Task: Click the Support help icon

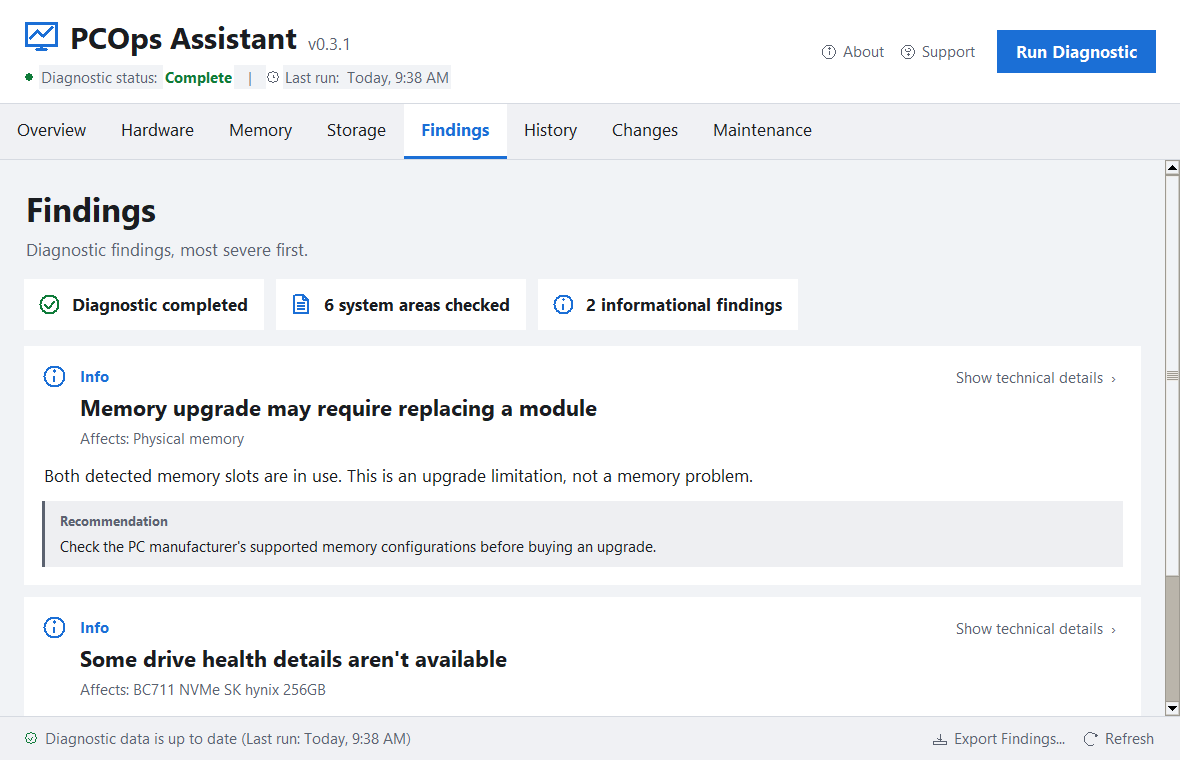Action: (908, 52)
